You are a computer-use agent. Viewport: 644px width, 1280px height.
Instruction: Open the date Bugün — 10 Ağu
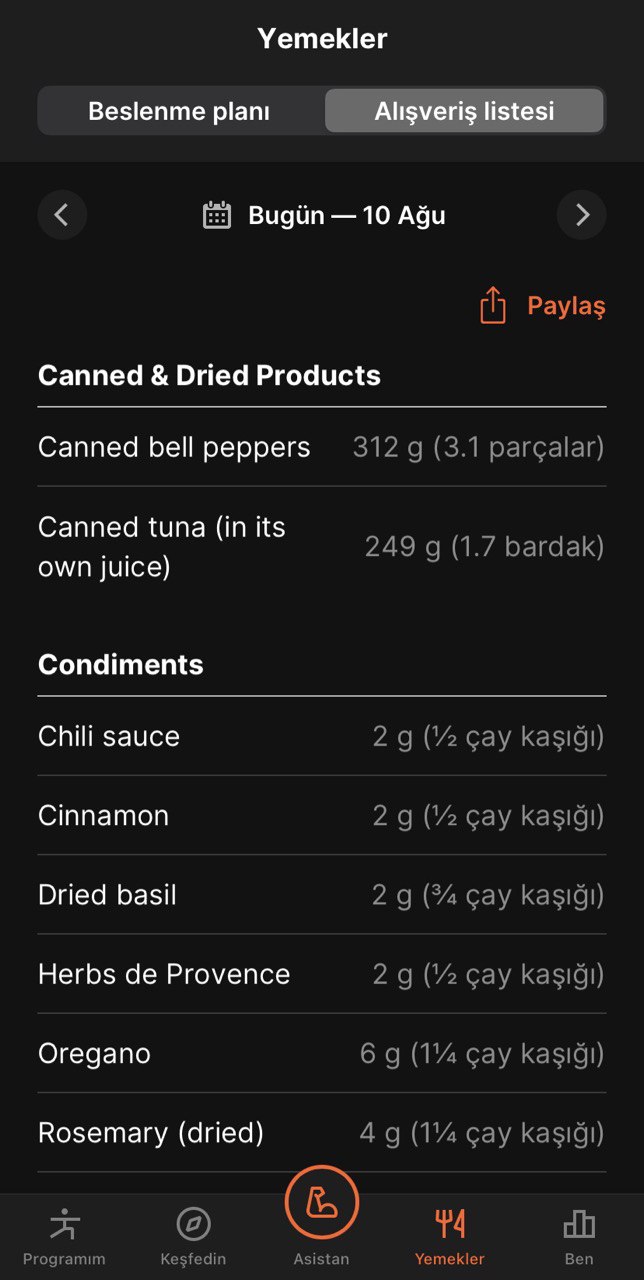click(x=347, y=215)
